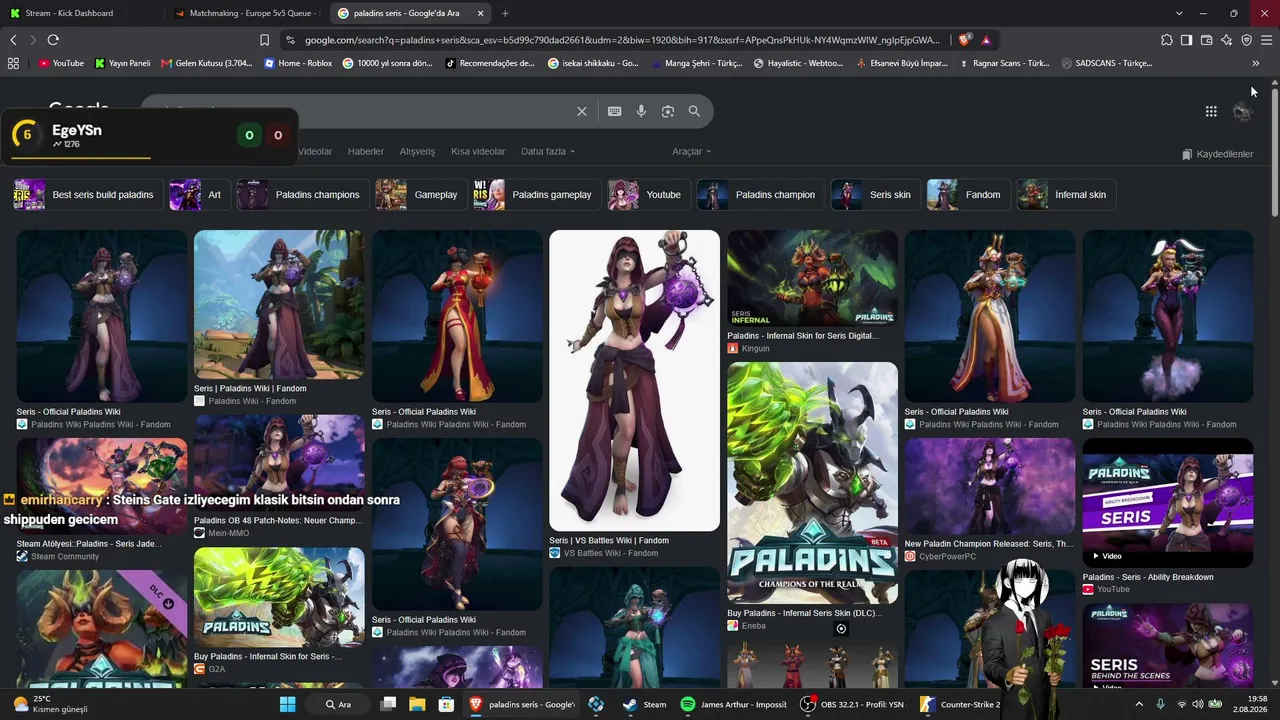
Task: Open the browser main menu
Action: 1267,40
